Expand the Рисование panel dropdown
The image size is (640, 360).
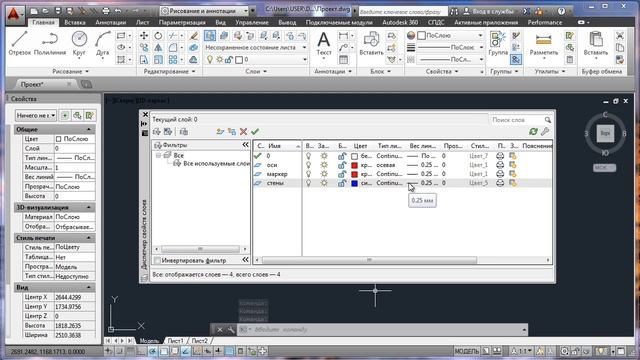click(71, 71)
